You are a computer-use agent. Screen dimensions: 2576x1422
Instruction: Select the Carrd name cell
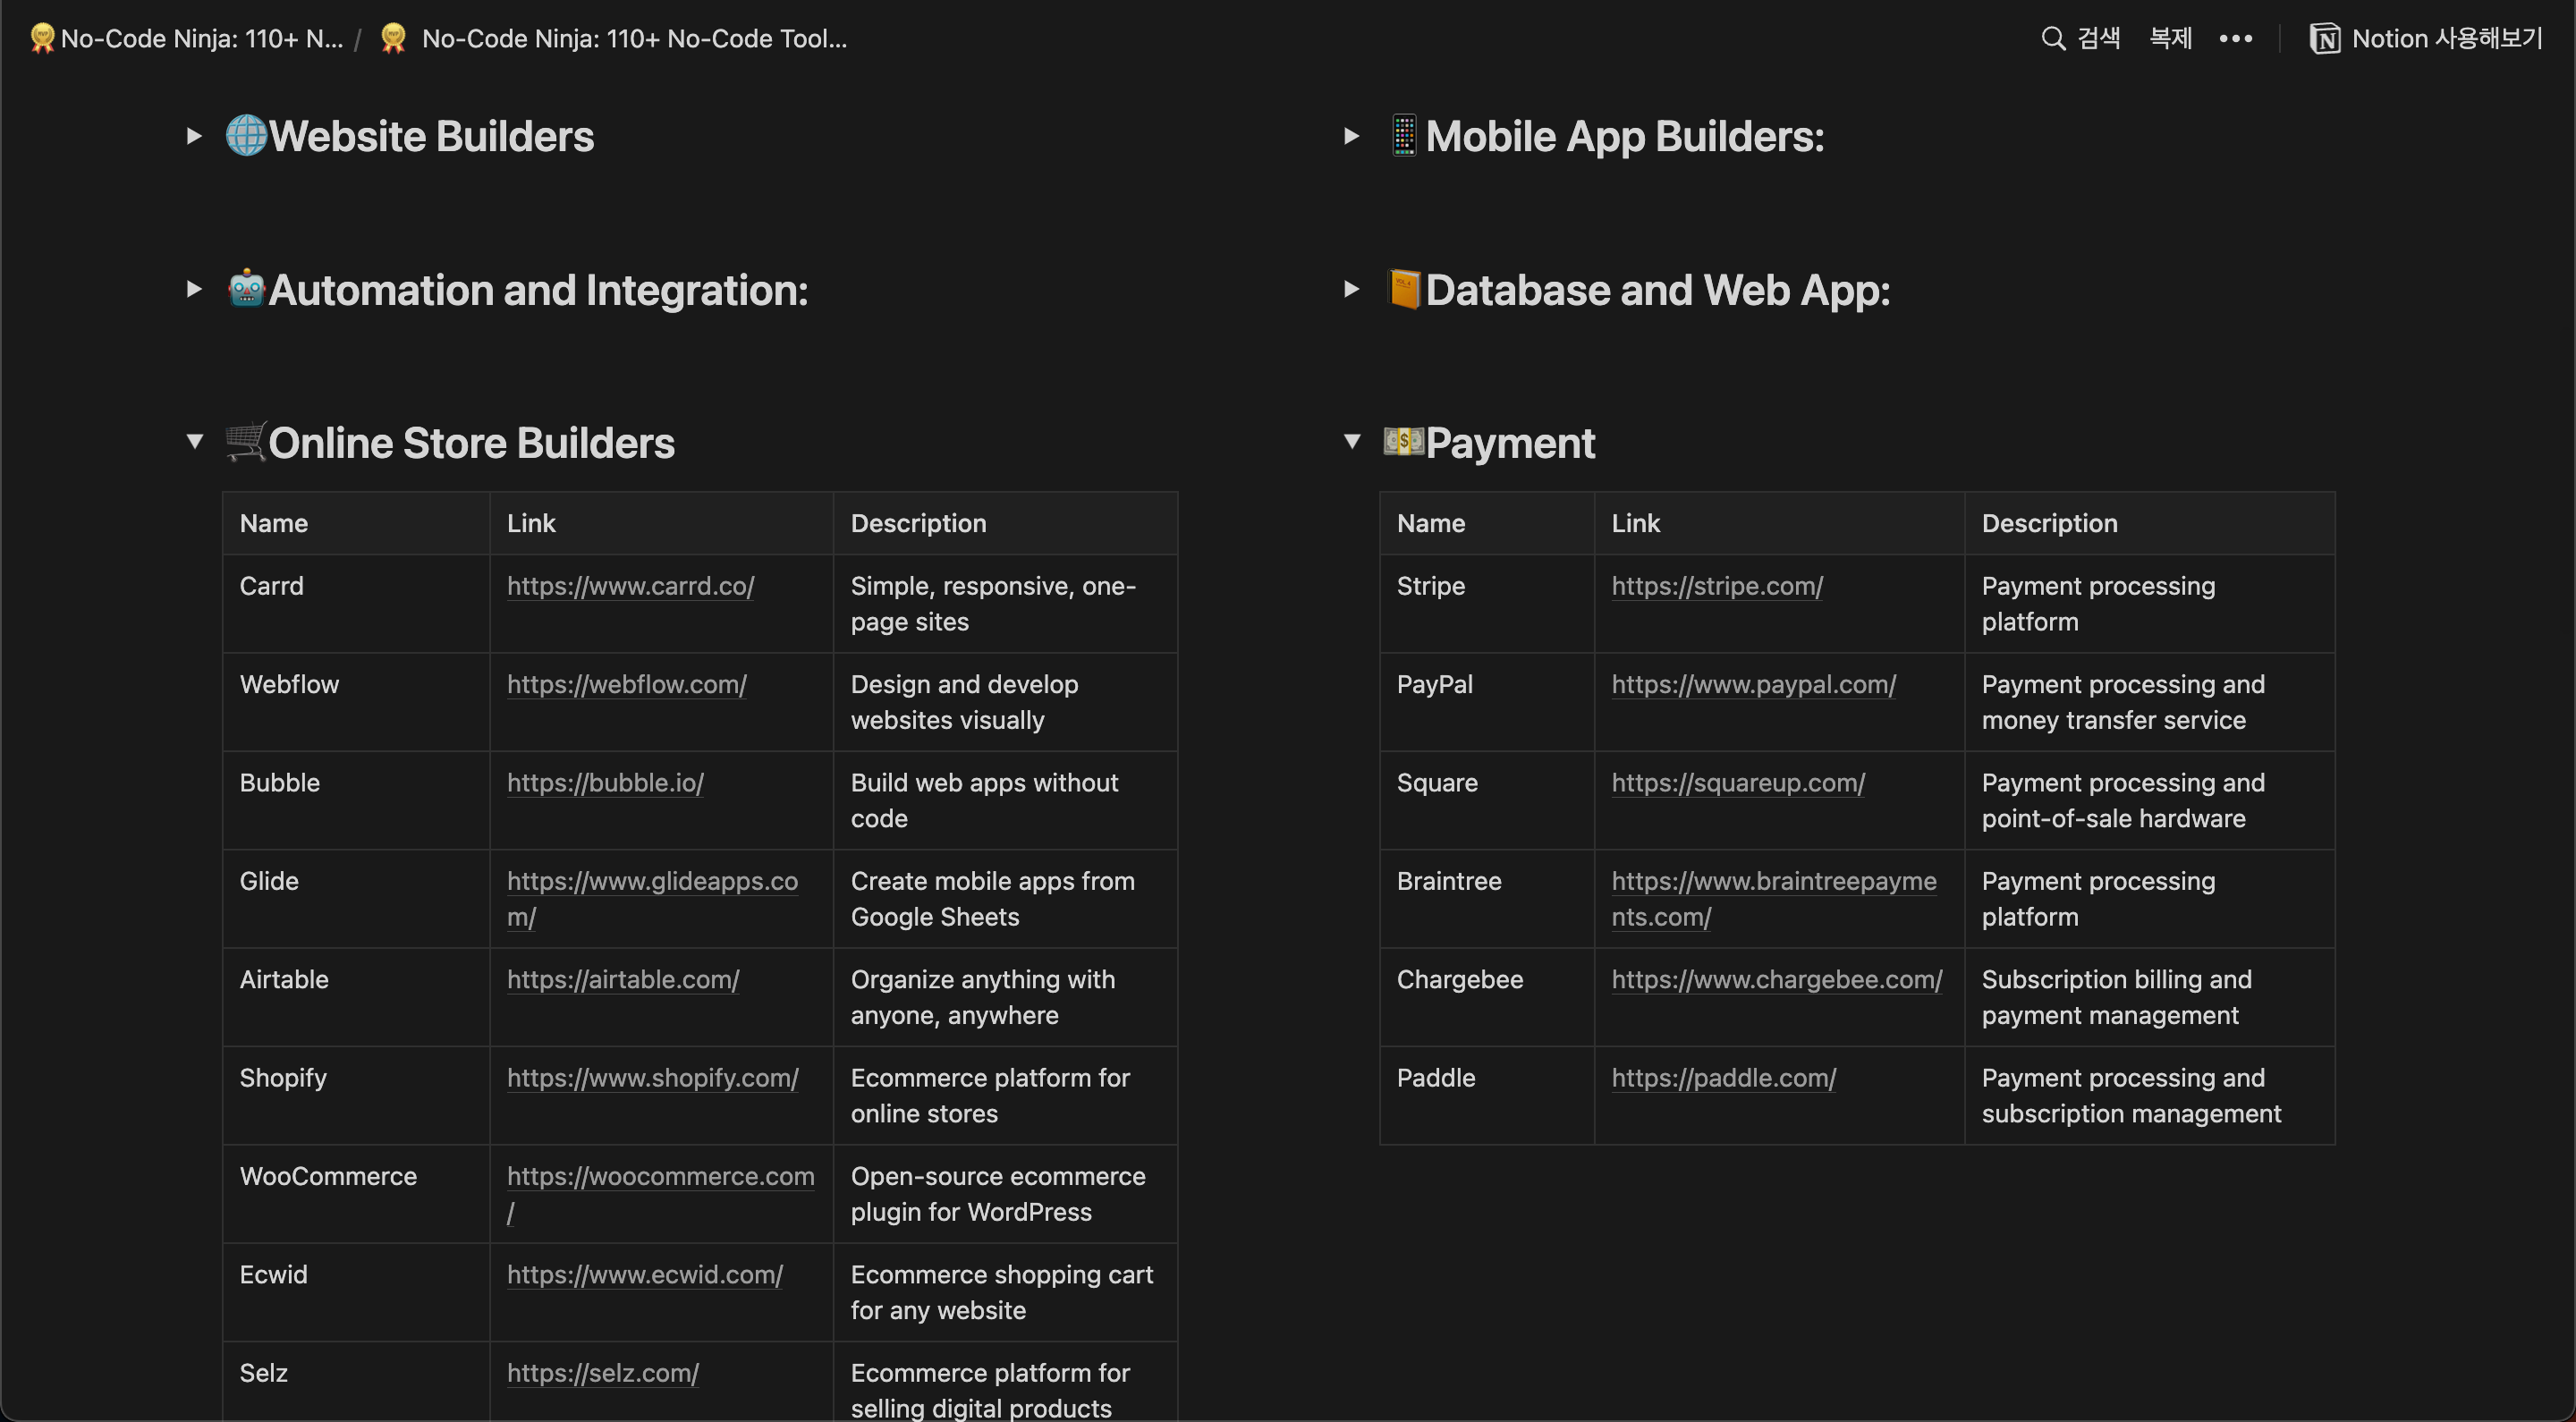tap(356, 603)
